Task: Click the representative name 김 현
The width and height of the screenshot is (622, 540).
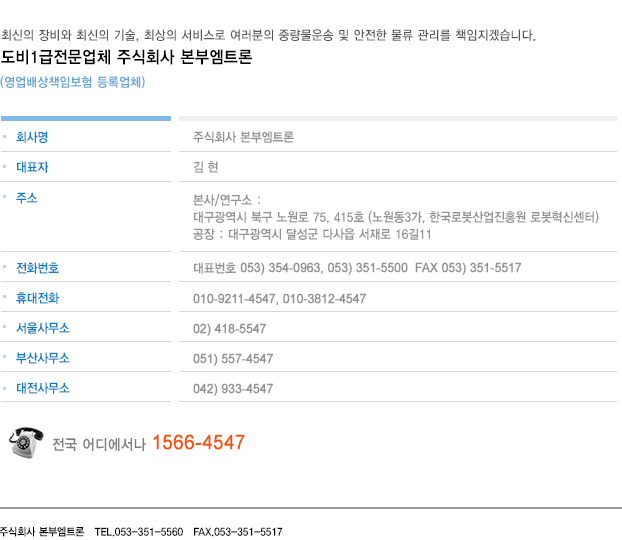Action: [x=205, y=167]
